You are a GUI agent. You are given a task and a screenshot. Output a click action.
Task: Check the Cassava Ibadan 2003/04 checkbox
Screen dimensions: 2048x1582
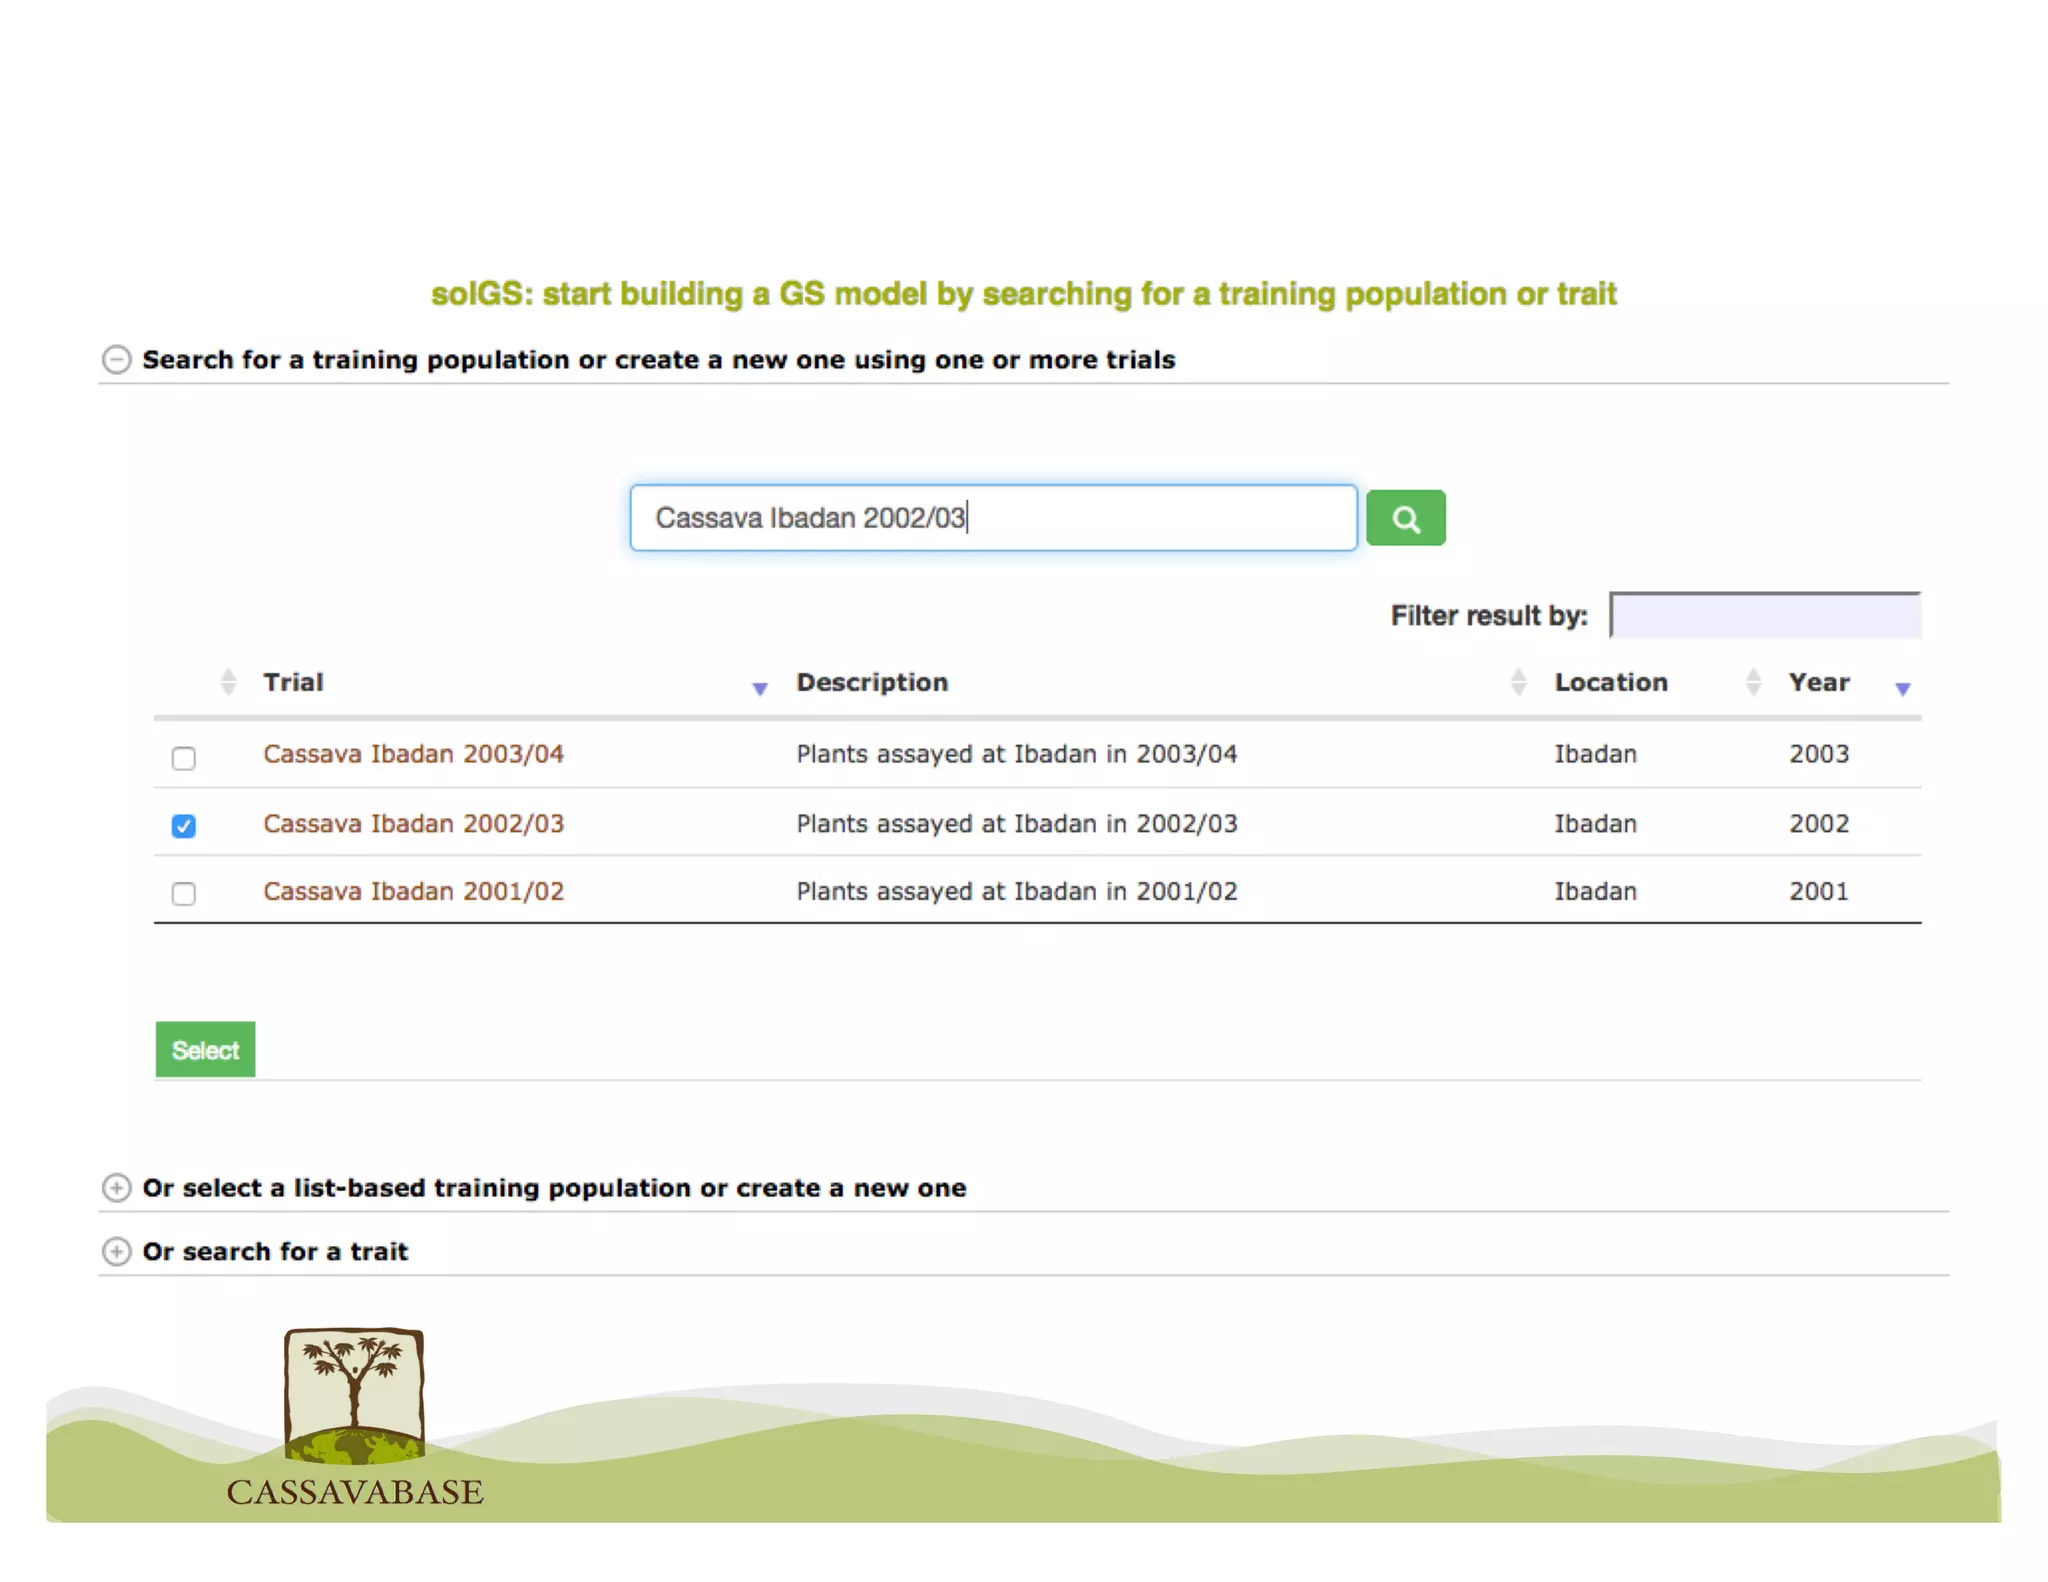[x=183, y=758]
